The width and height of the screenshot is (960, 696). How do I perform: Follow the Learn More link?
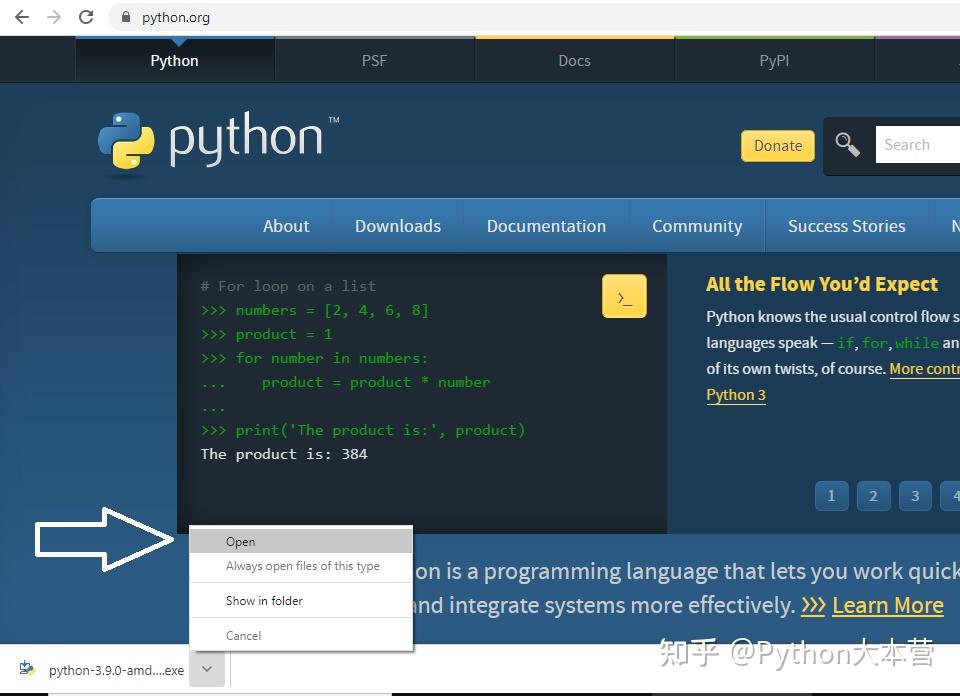pyautogui.click(x=887, y=605)
